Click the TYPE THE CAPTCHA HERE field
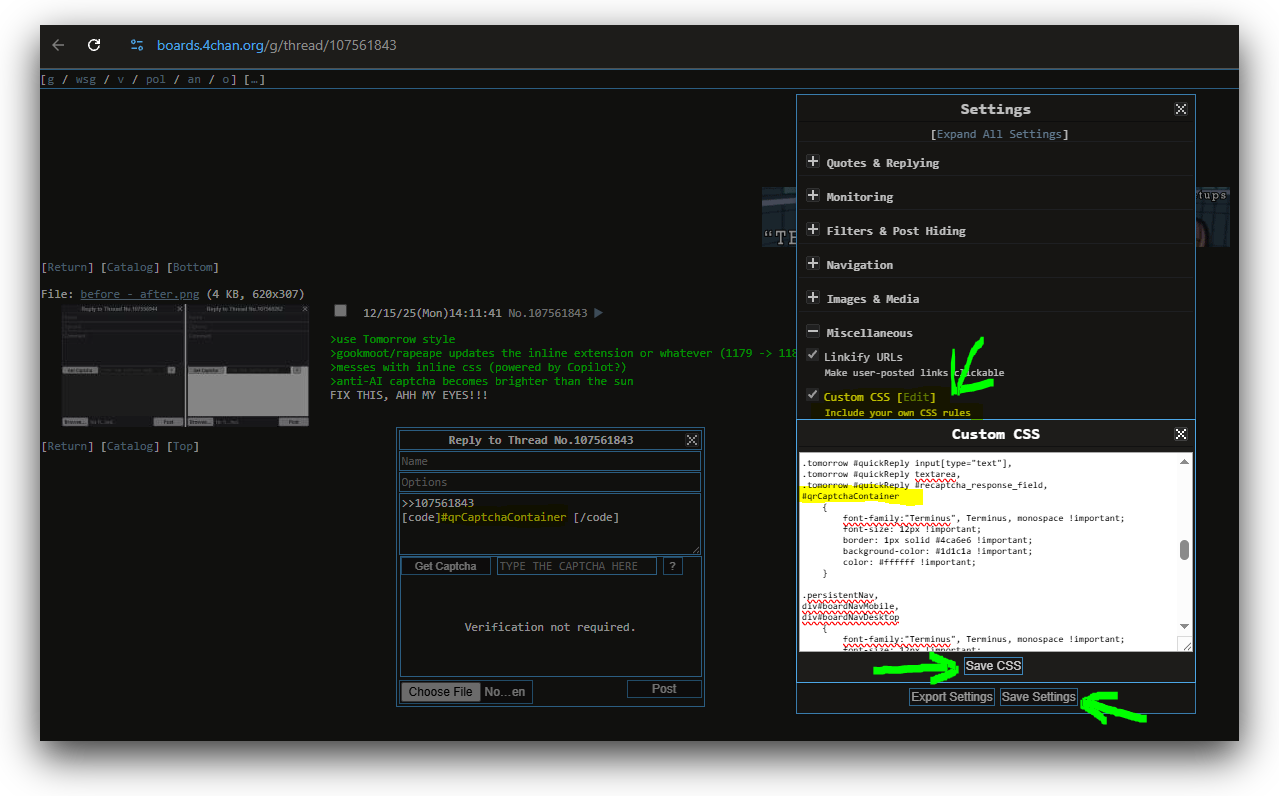This screenshot has height=796, width=1279. pyautogui.click(x=576, y=566)
